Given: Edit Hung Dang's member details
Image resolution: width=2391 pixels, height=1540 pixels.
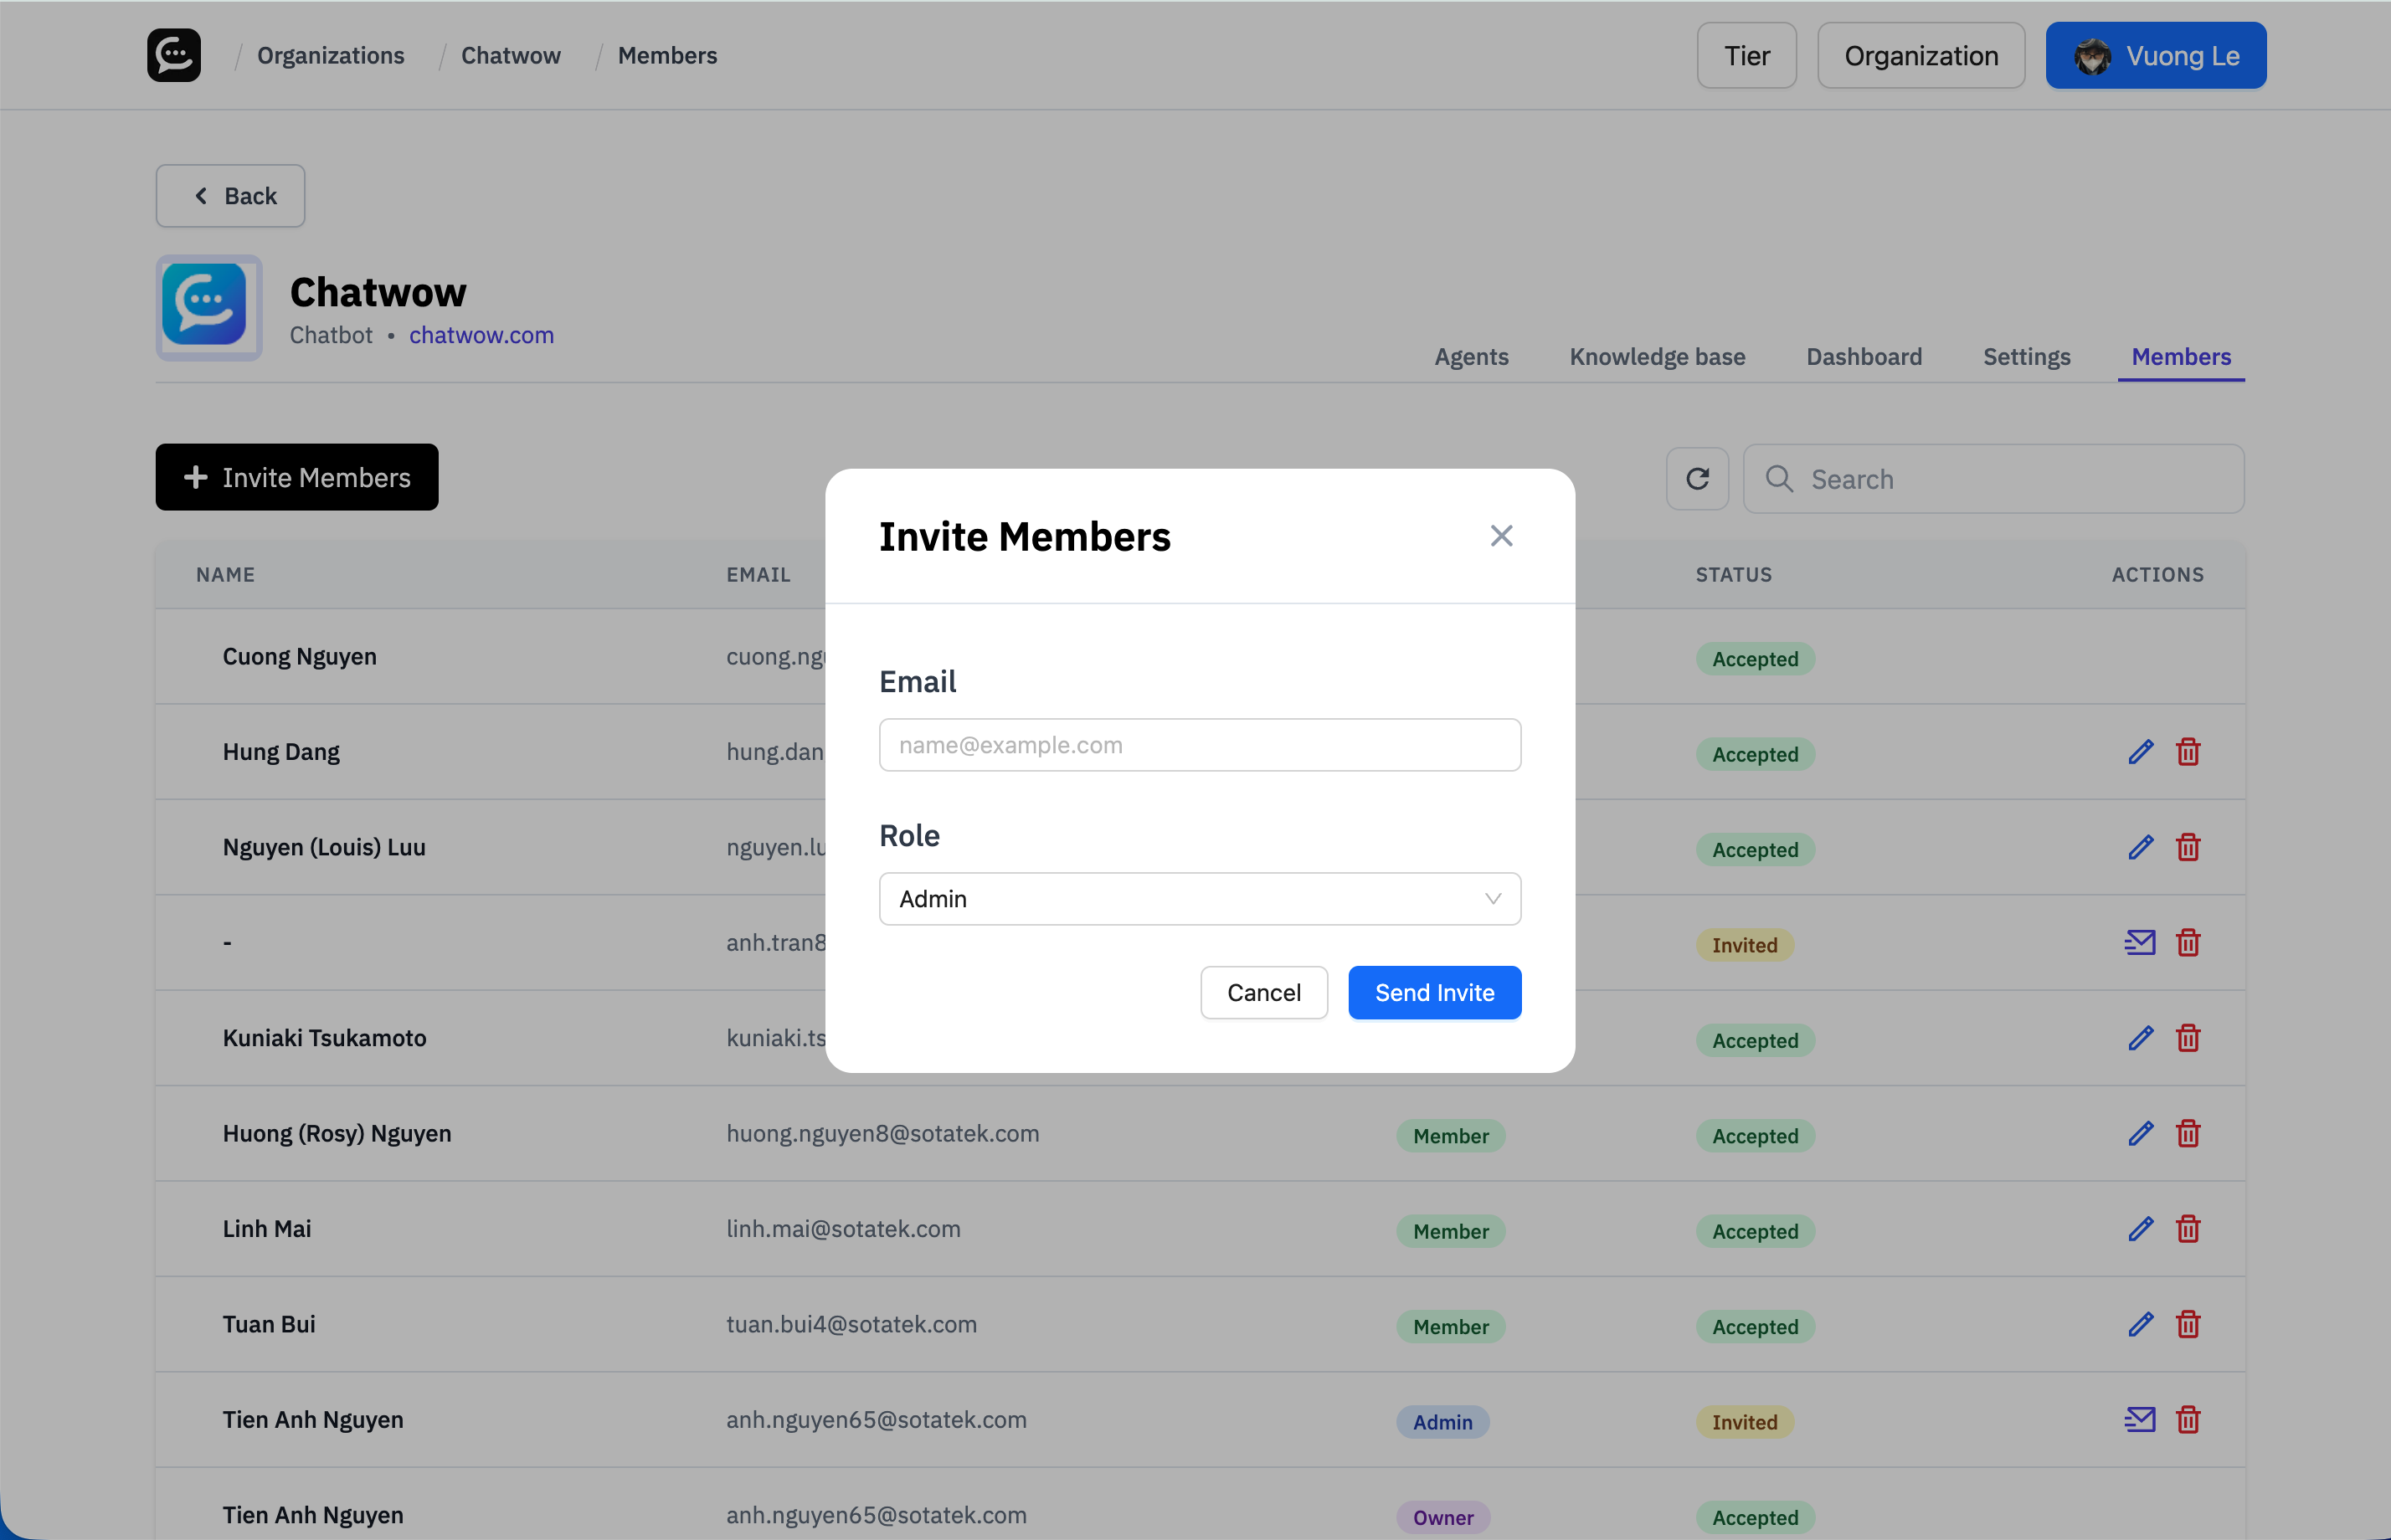Looking at the screenshot, I should click(2140, 751).
